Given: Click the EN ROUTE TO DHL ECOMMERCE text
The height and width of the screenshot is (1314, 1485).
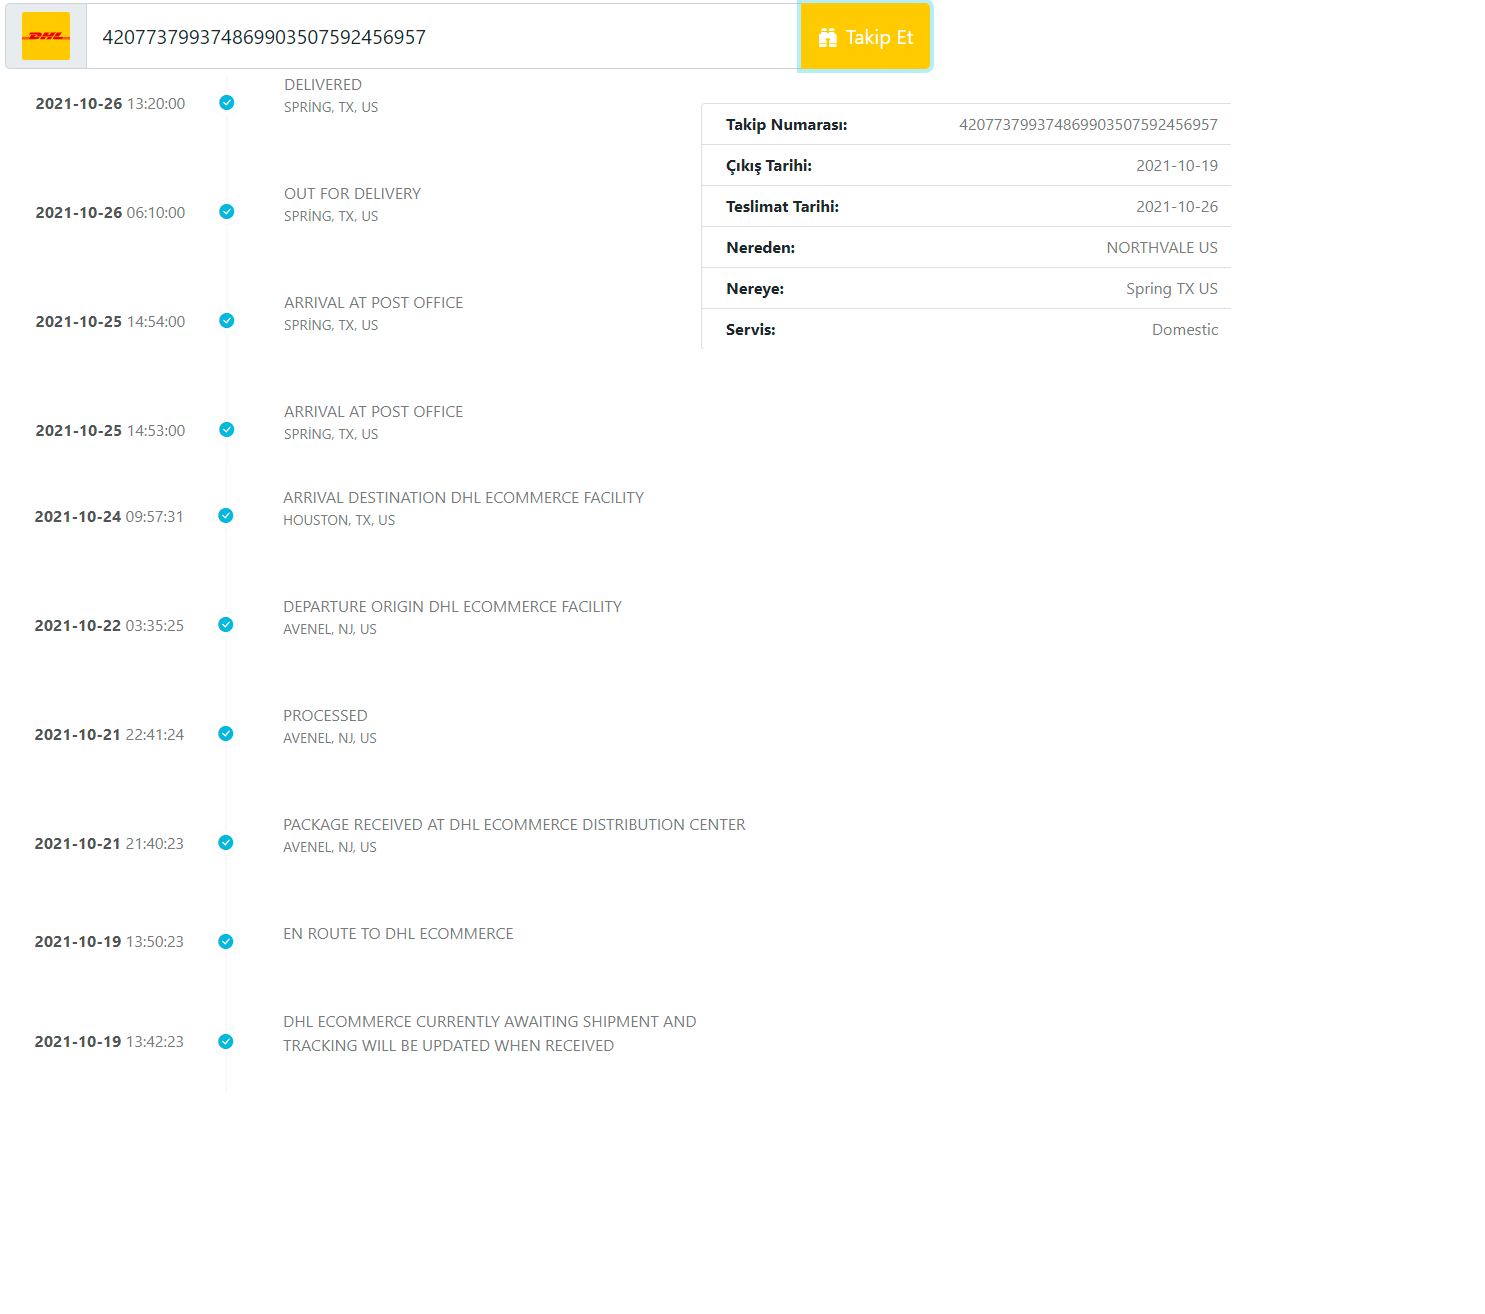Looking at the screenshot, I should pyautogui.click(x=398, y=934).
